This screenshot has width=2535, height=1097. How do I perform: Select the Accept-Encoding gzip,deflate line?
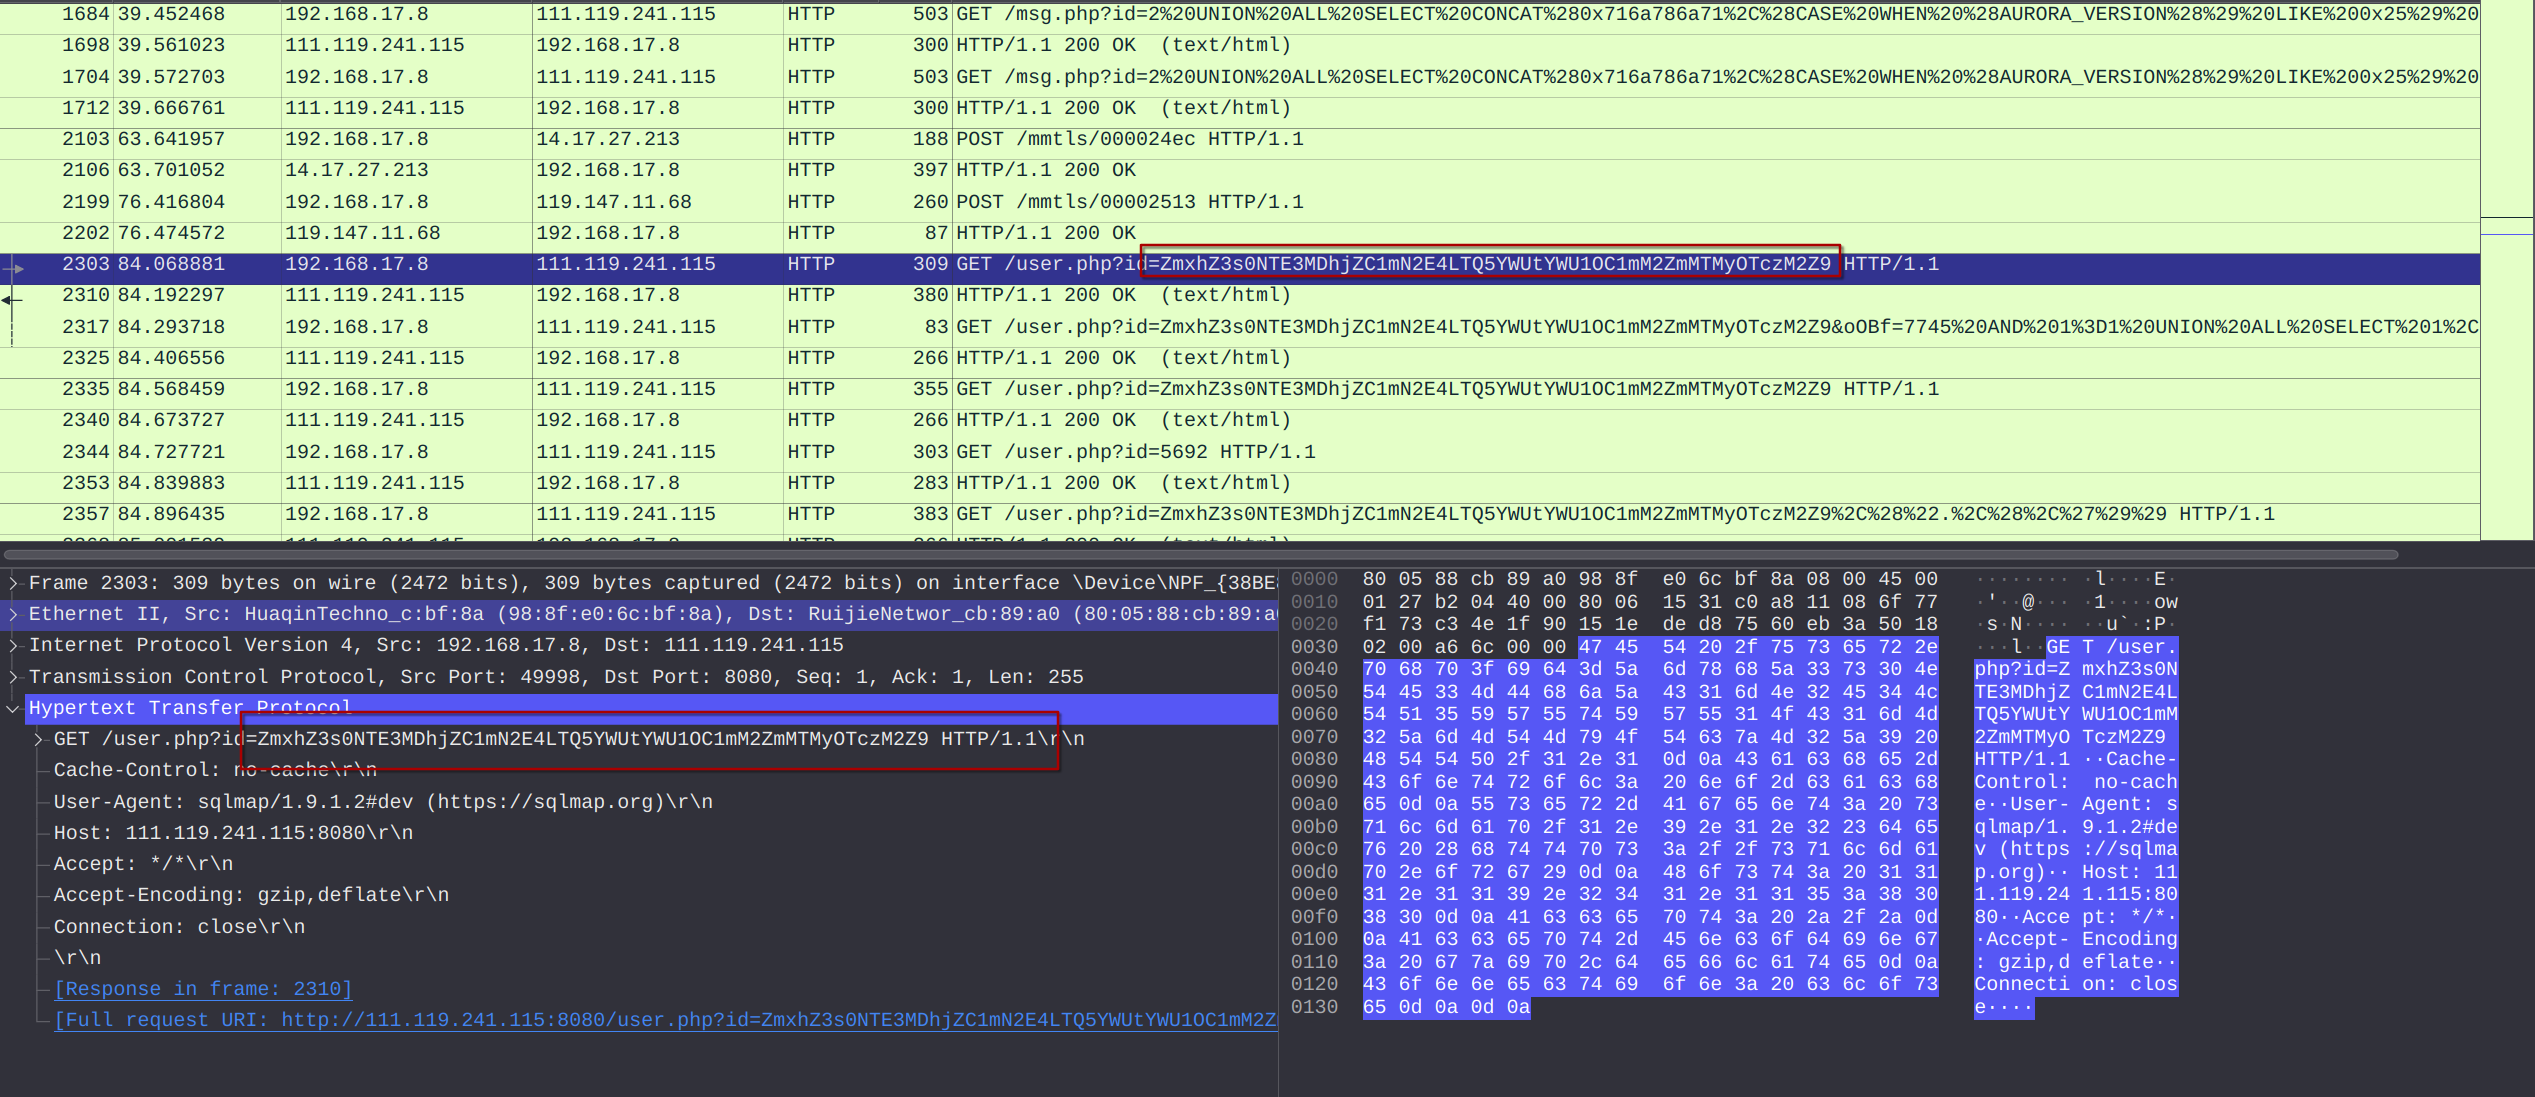251,895
